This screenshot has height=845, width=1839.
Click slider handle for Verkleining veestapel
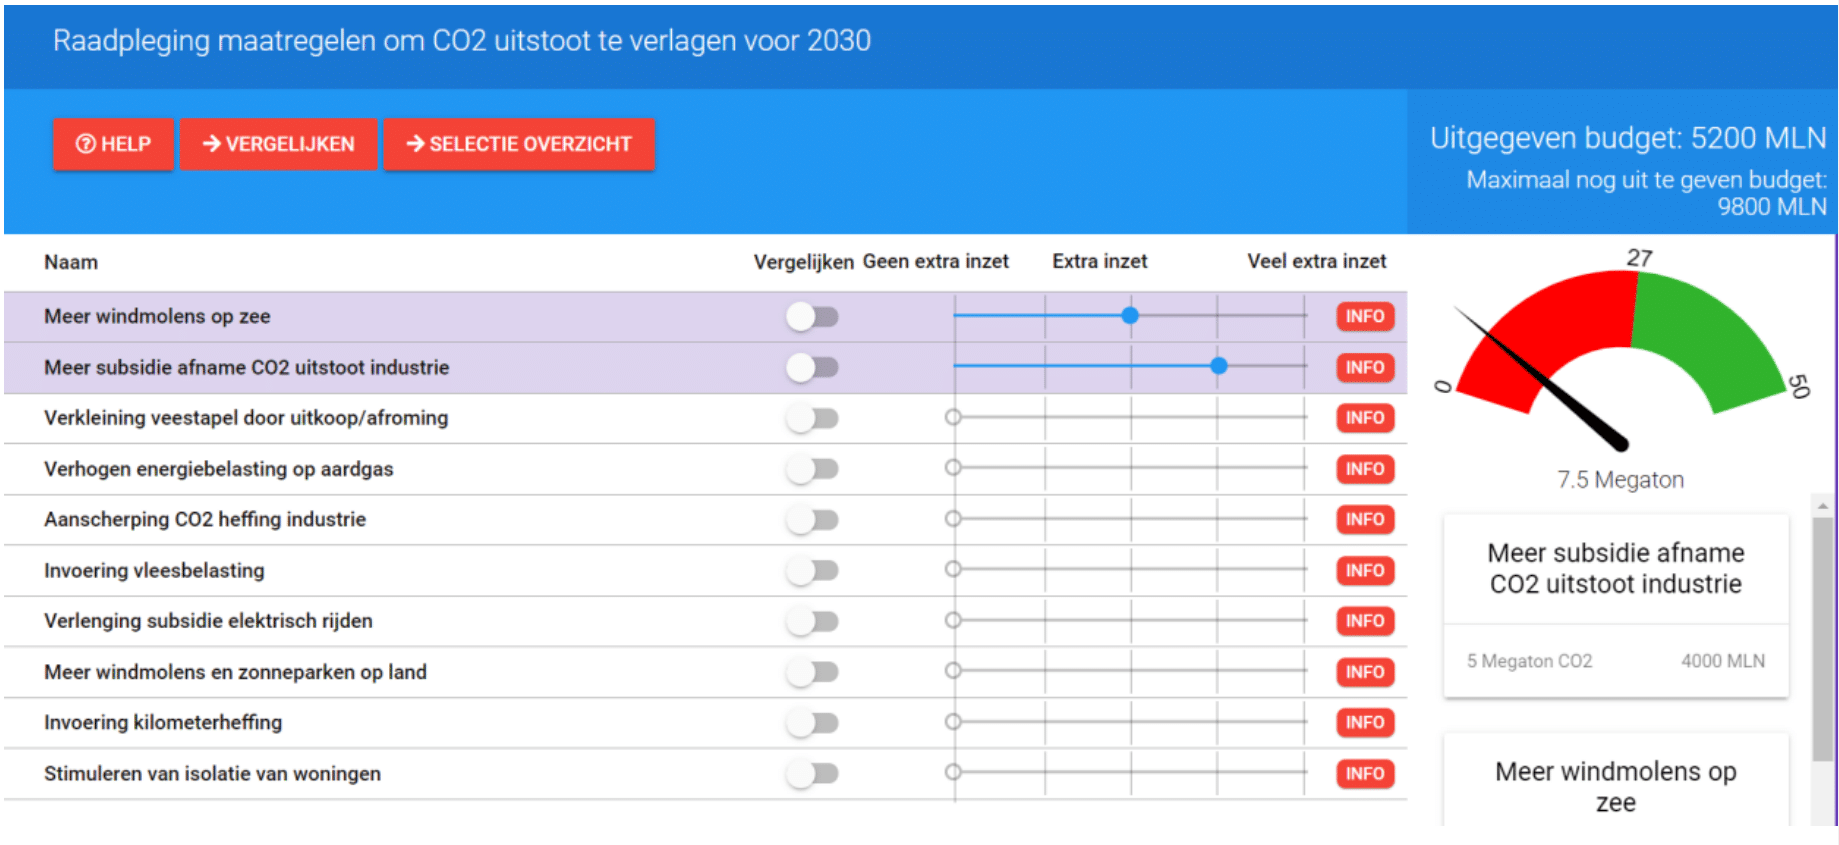click(x=953, y=417)
